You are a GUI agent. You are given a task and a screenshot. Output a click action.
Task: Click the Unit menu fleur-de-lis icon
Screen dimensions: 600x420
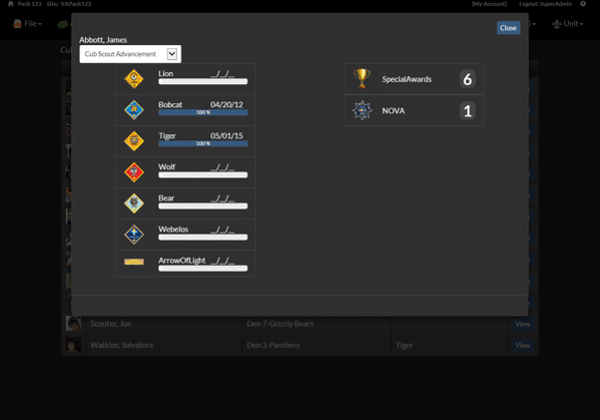point(556,24)
